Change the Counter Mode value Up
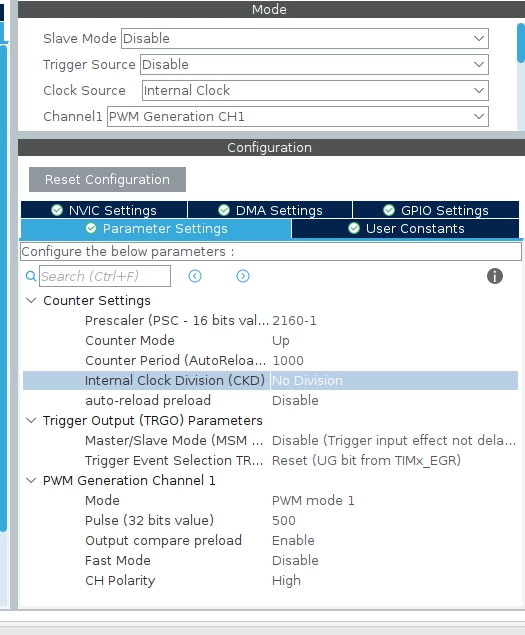Viewport: 525px width, 635px height. point(281,341)
